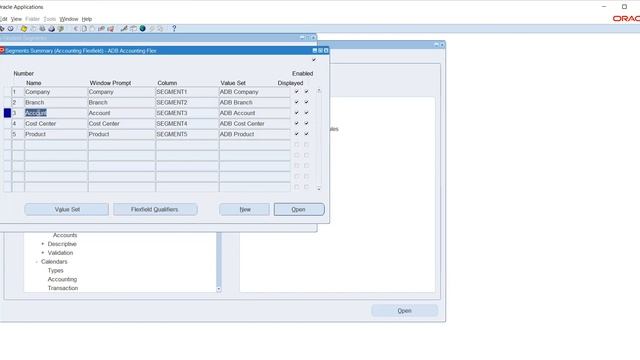Click the Delete Record toolbar icon
Screen dimensions: 640x360
(x=110, y=29)
